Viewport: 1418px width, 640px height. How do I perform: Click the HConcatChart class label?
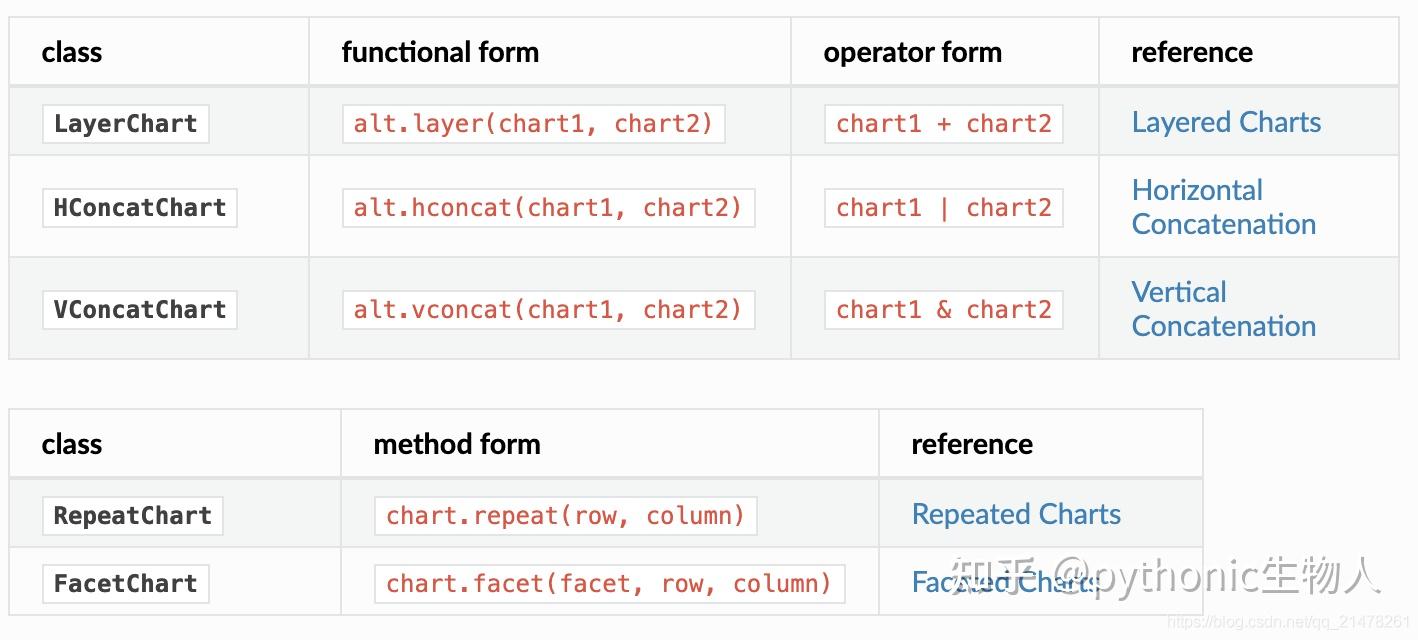tap(139, 208)
